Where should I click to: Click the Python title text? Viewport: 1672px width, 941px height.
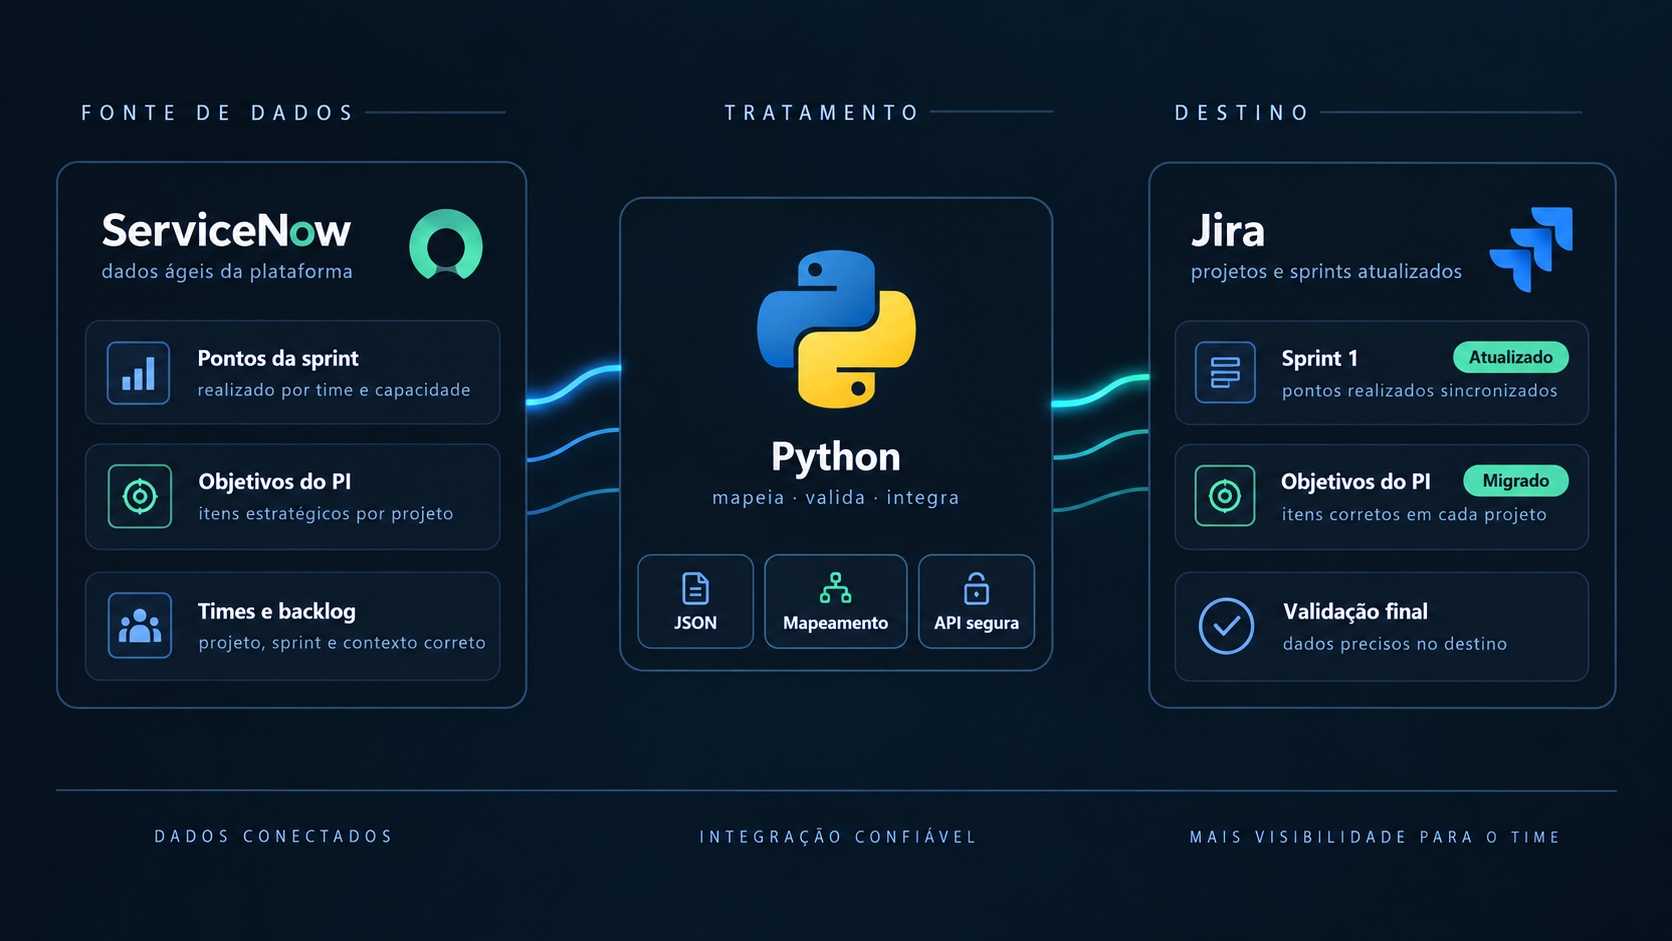click(x=836, y=457)
